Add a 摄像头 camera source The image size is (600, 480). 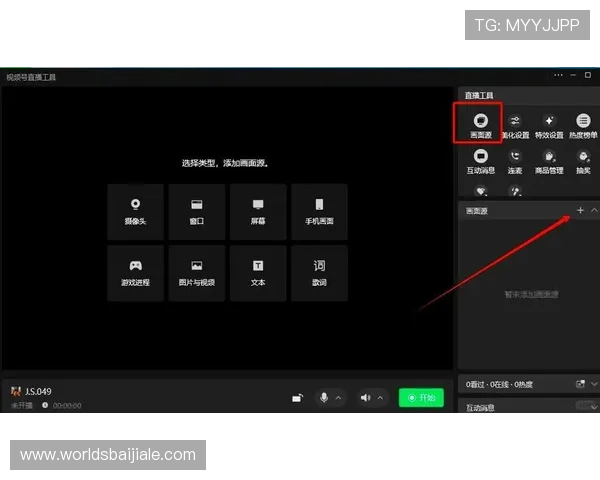(x=136, y=211)
